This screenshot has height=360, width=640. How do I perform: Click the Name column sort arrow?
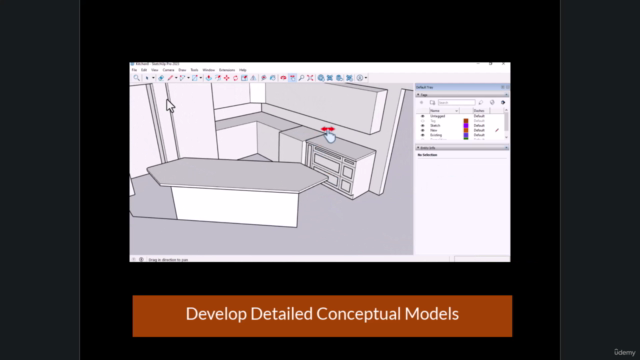pos(456,111)
